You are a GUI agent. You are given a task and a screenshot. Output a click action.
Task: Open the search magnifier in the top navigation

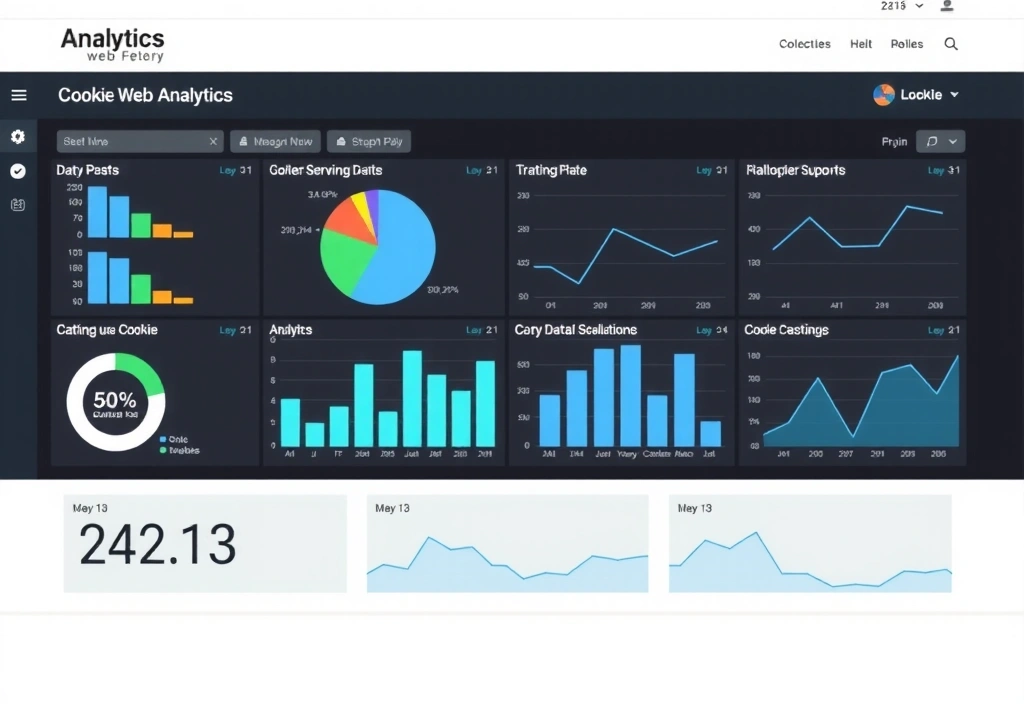pos(950,44)
